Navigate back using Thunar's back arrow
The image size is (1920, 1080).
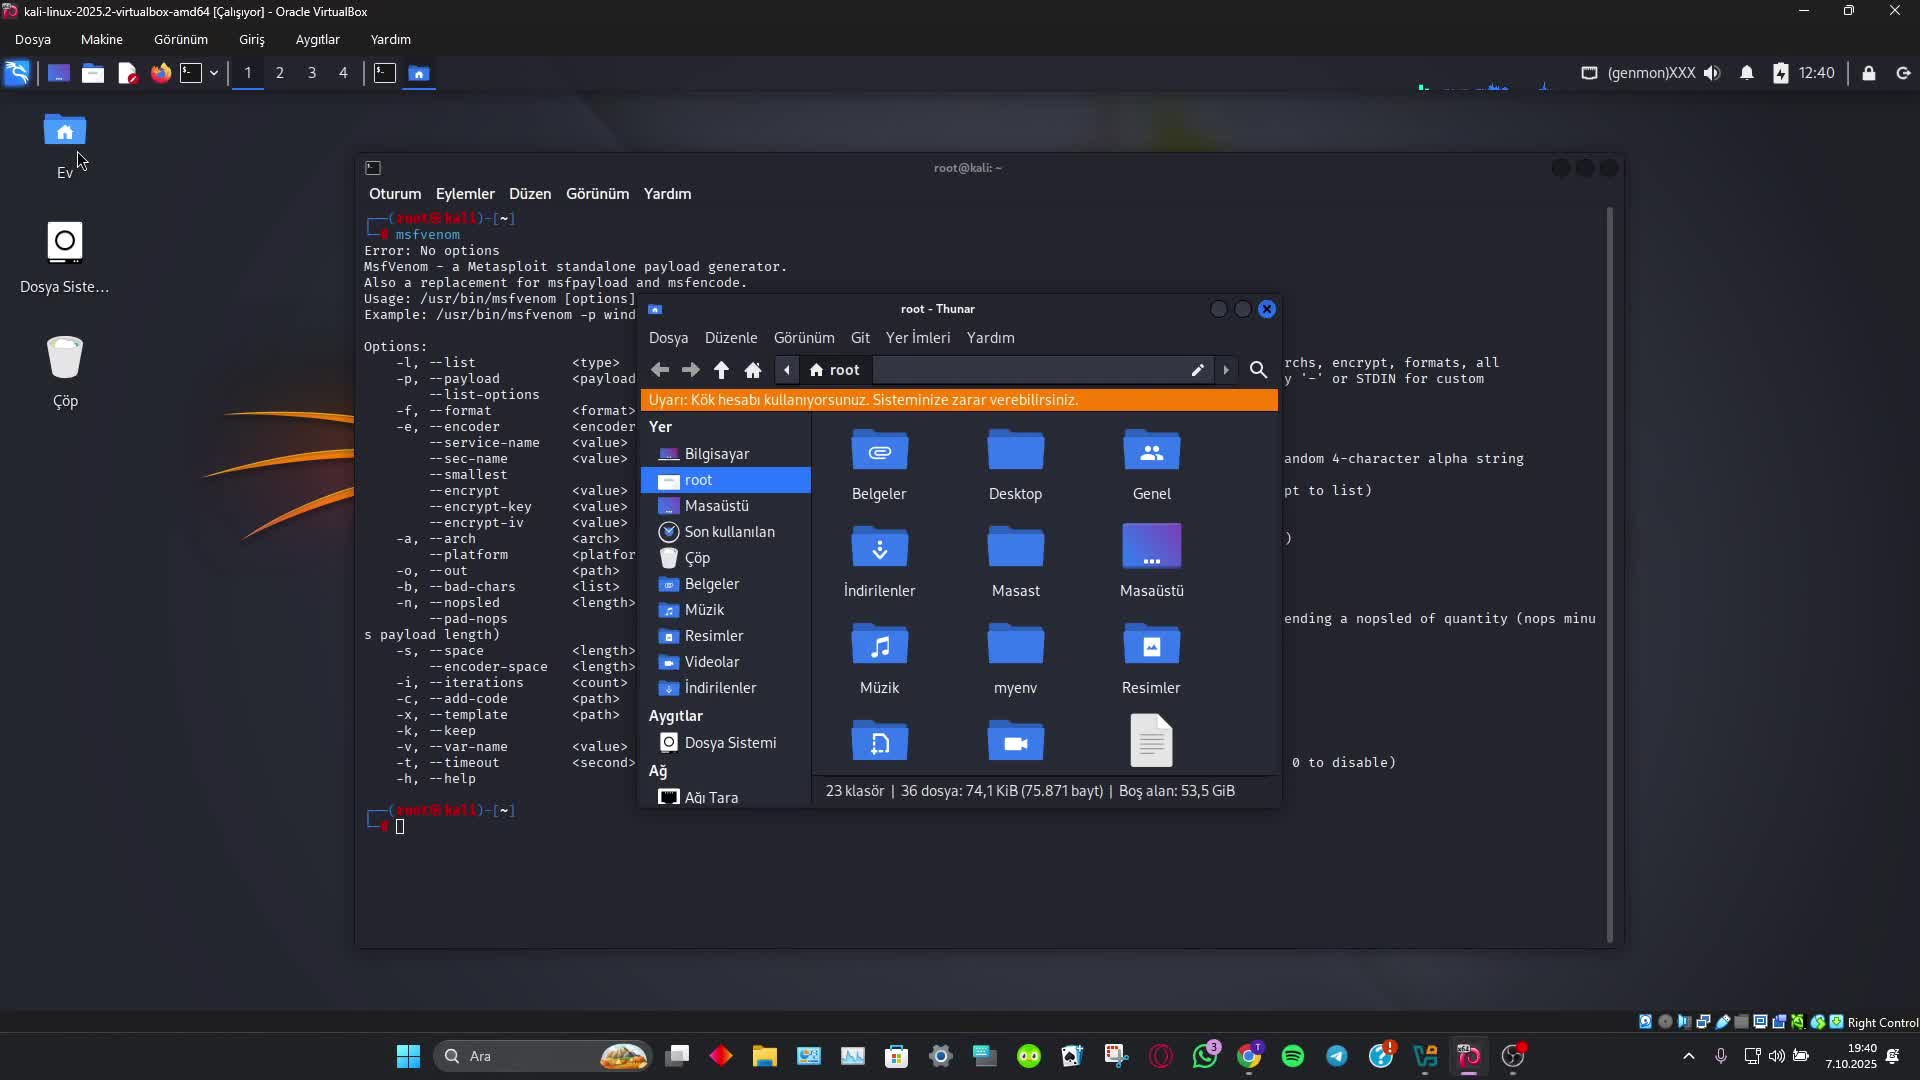pos(660,370)
